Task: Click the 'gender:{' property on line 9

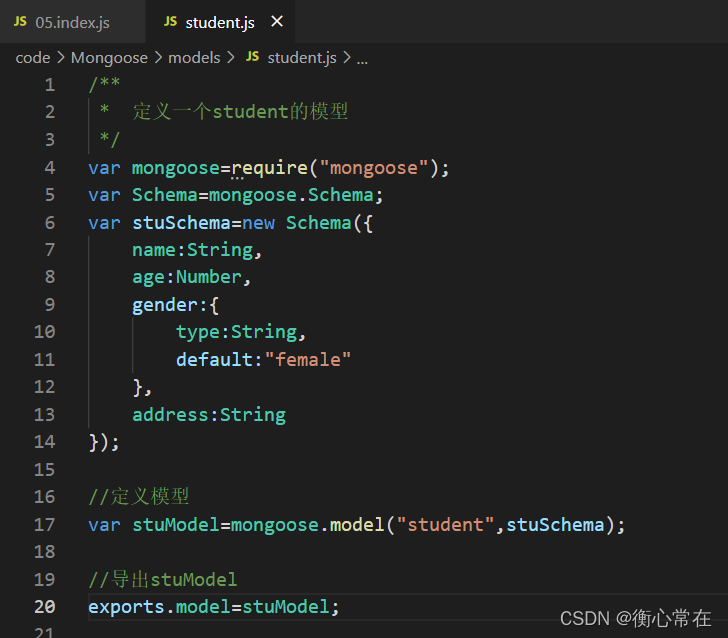Action: 176,305
